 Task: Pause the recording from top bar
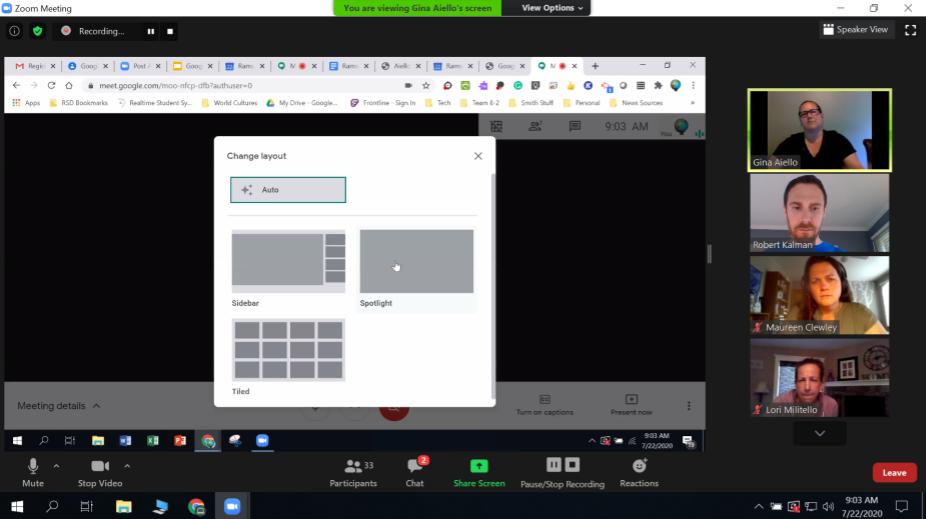pyautogui.click(x=151, y=31)
